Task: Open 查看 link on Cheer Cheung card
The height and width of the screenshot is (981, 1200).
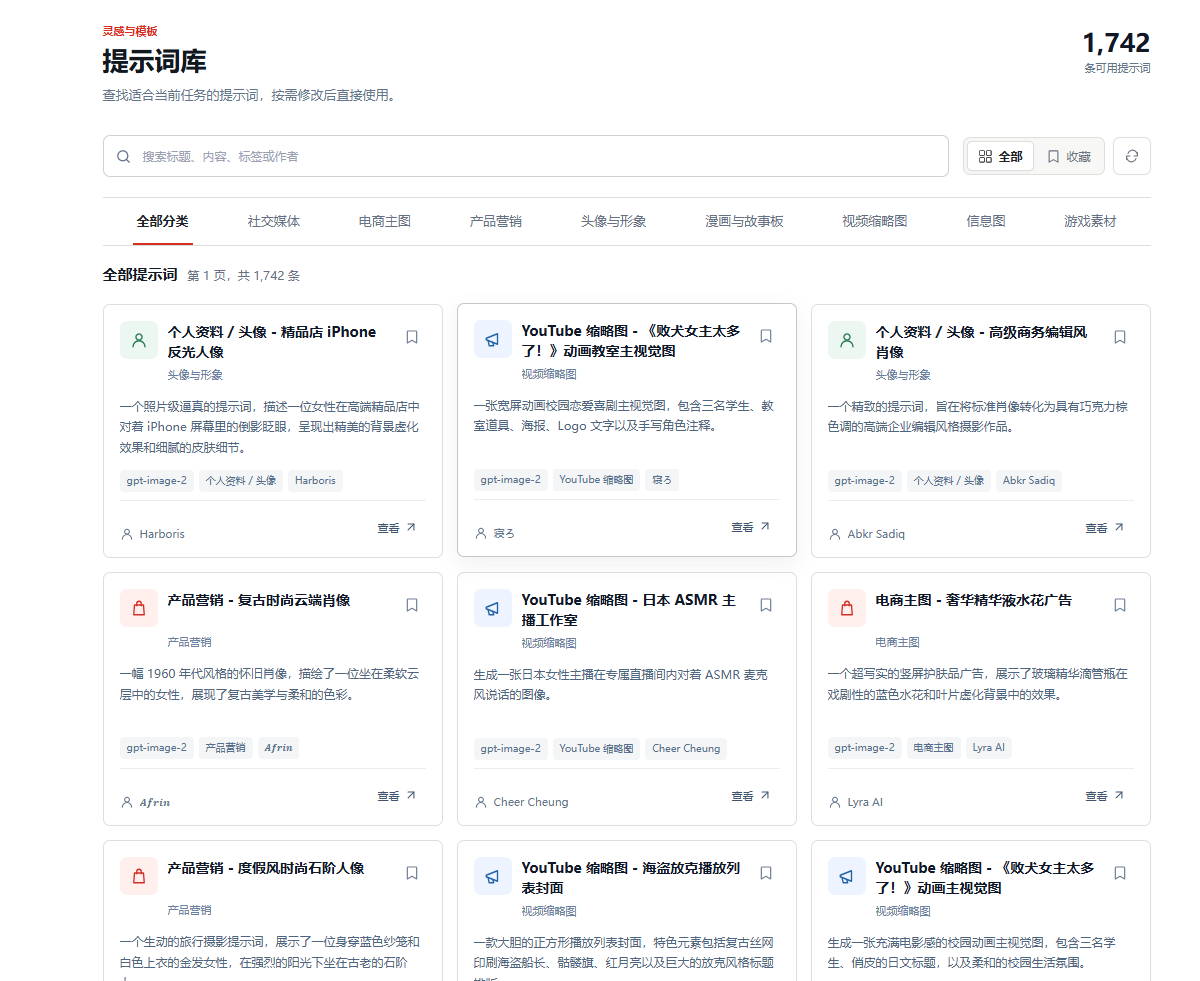Action: (751, 796)
